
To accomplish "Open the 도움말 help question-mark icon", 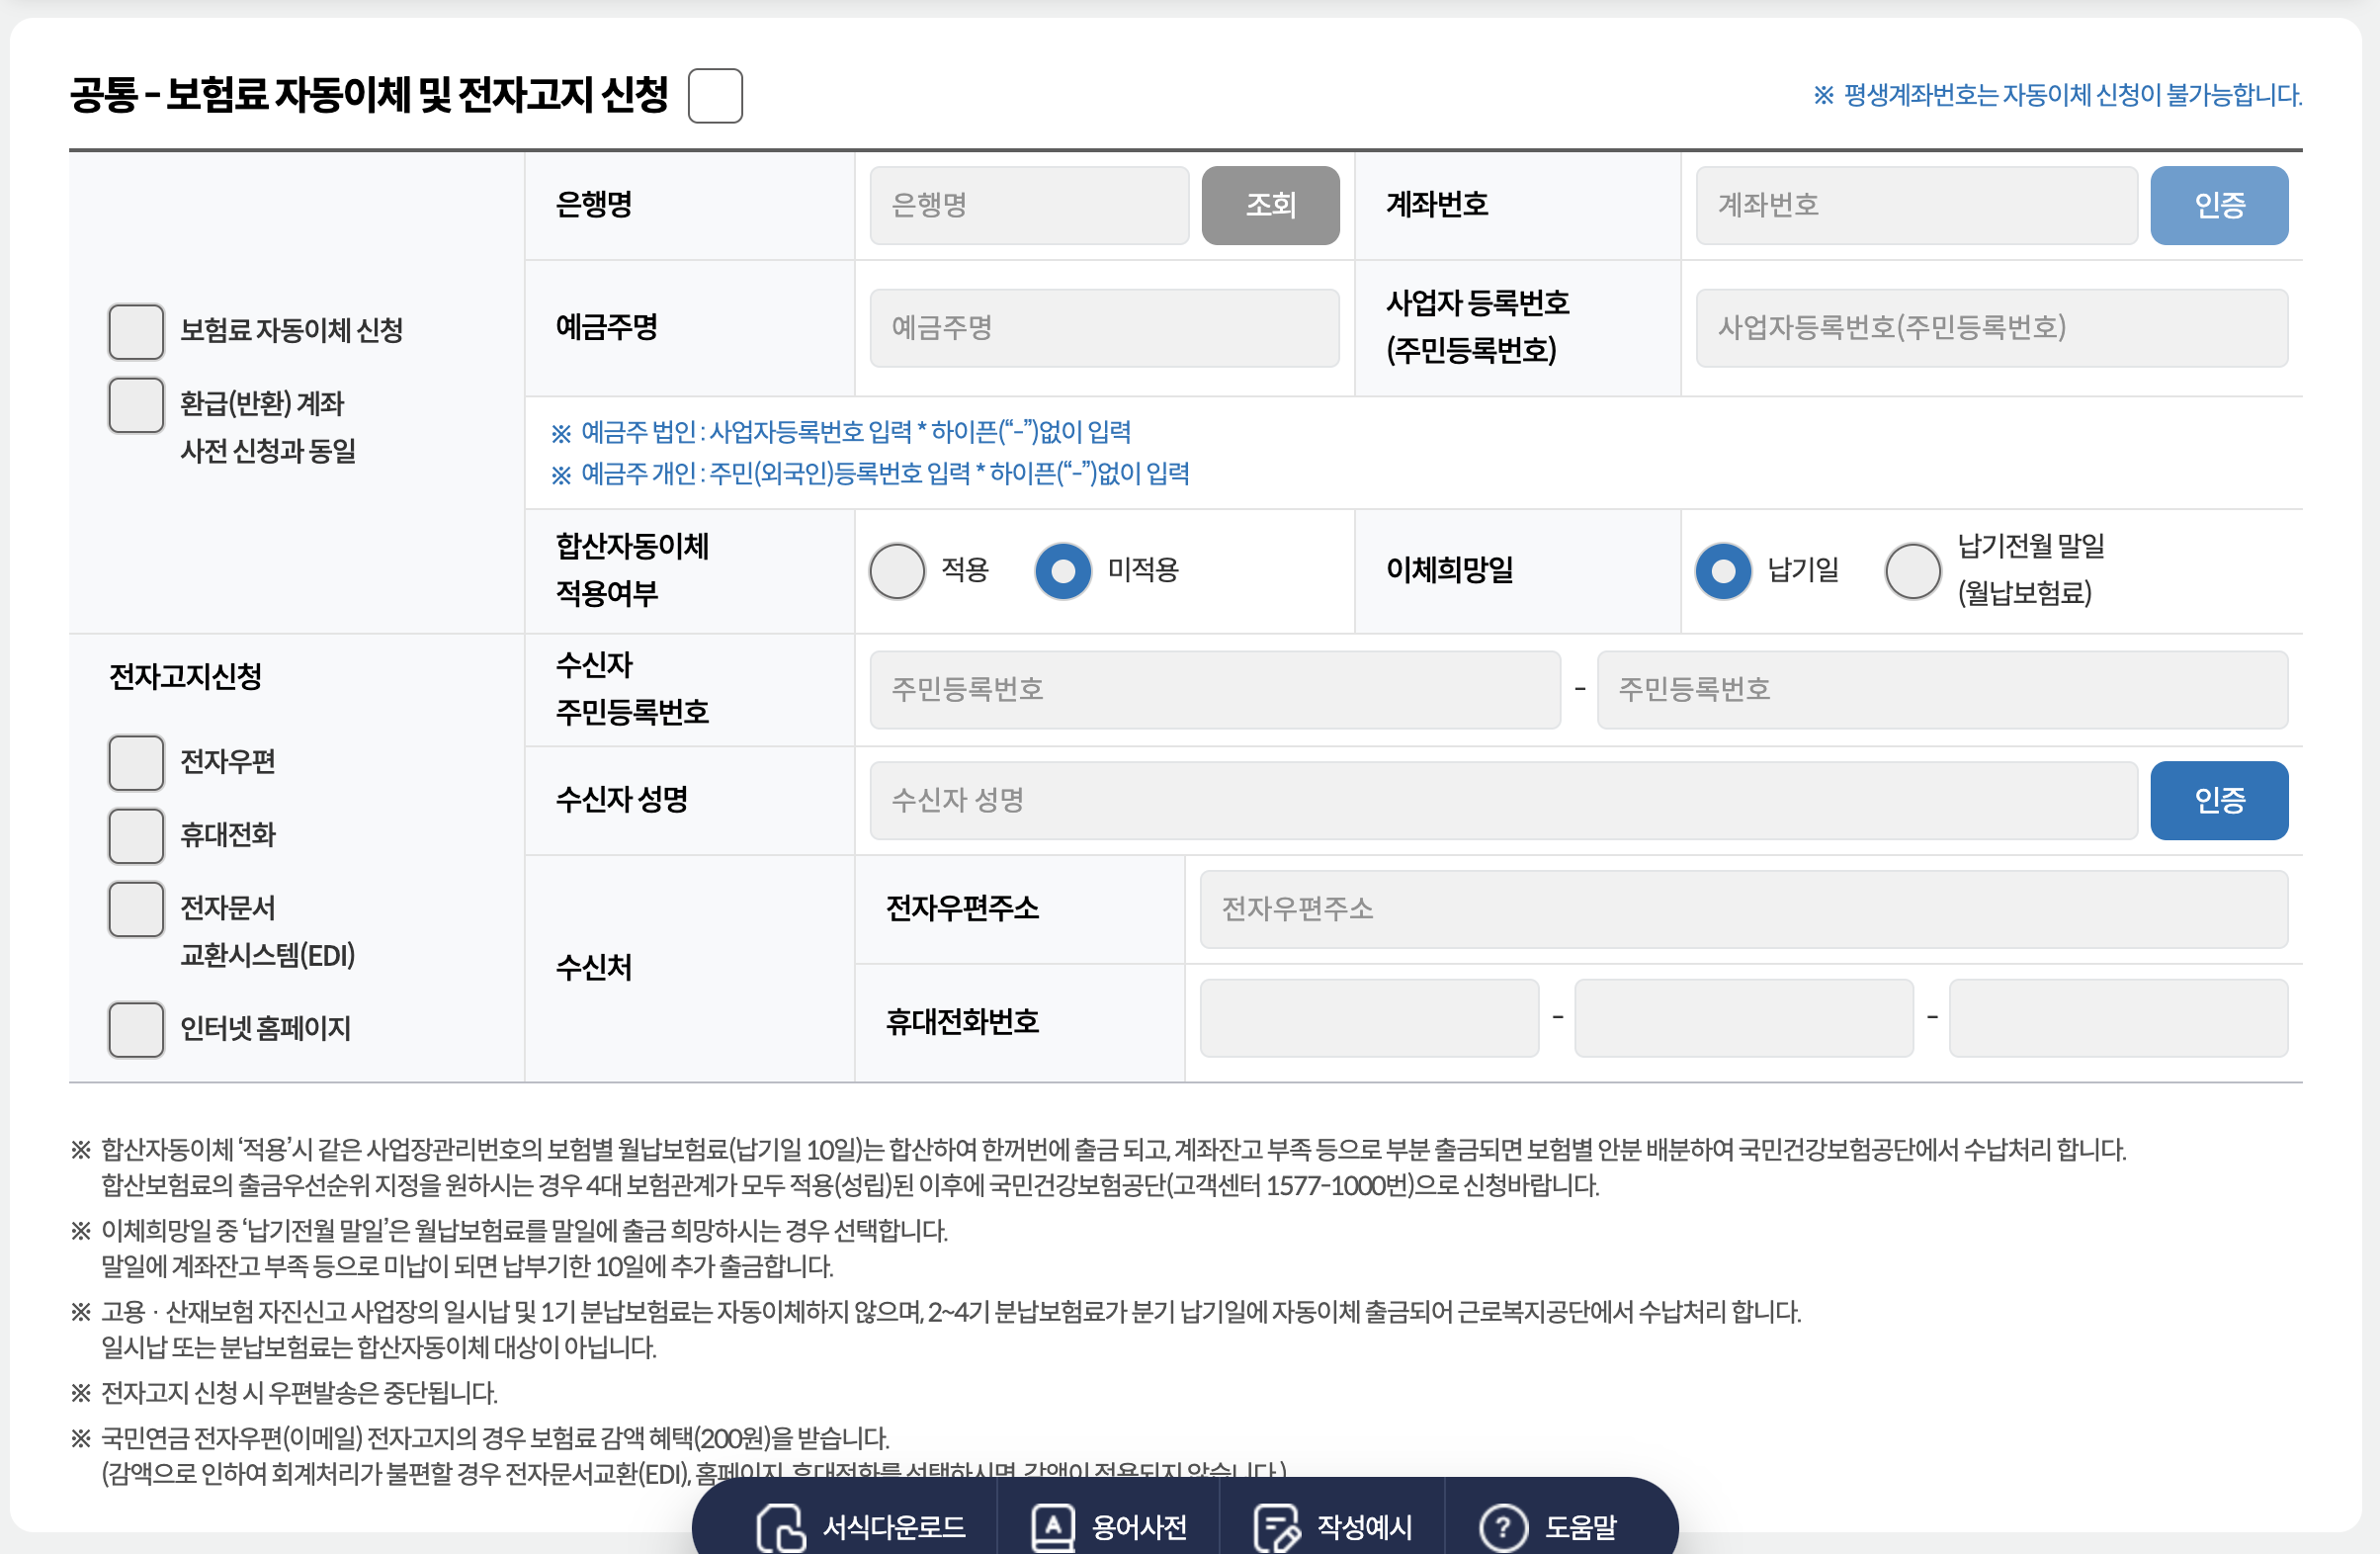I will pyautogui.click(x=1502, y=1527).
